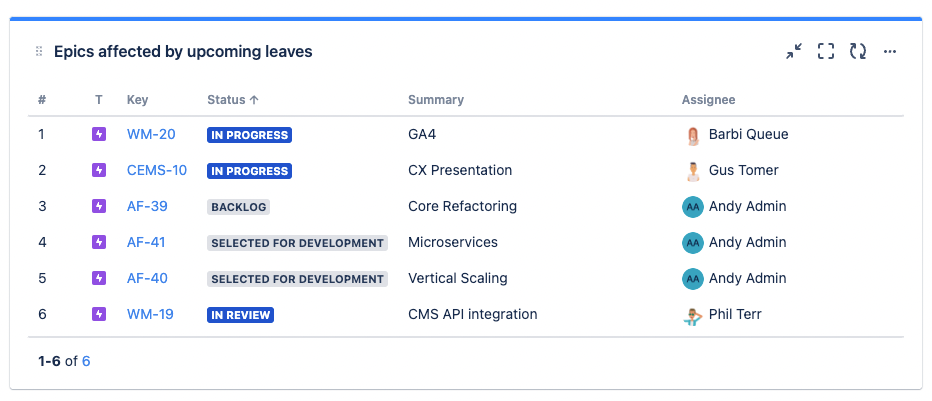Image resolution: width=932 pixels, height=401 pixels.
Task: Click the Backlog status lozenge
Action: pyautogui.click(x=238, y=207)
